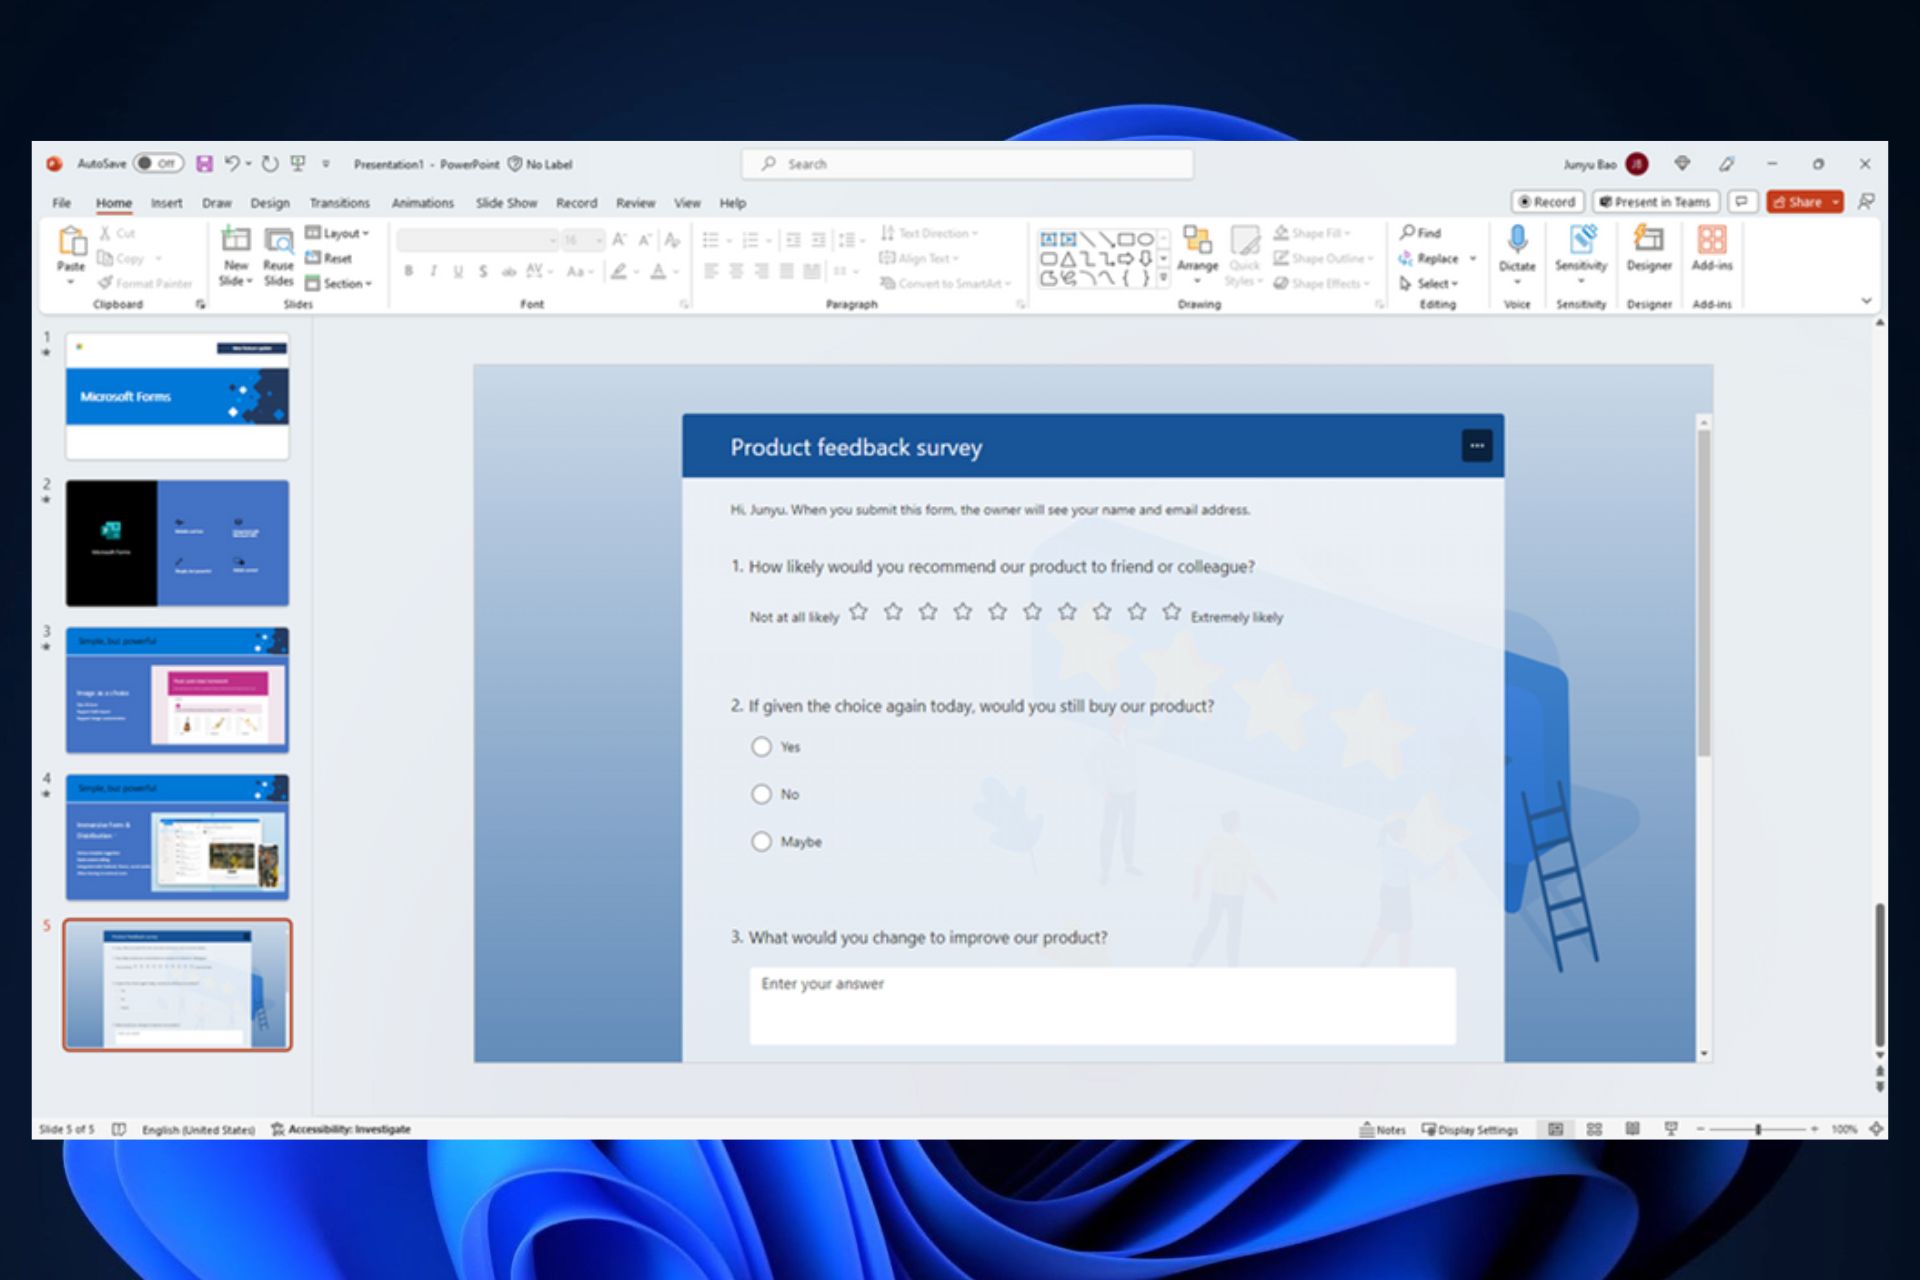The width and height of the screenshot is (1920, 1280).
Task: Expand the Layout dropdown
Action: tap(341, 233)
